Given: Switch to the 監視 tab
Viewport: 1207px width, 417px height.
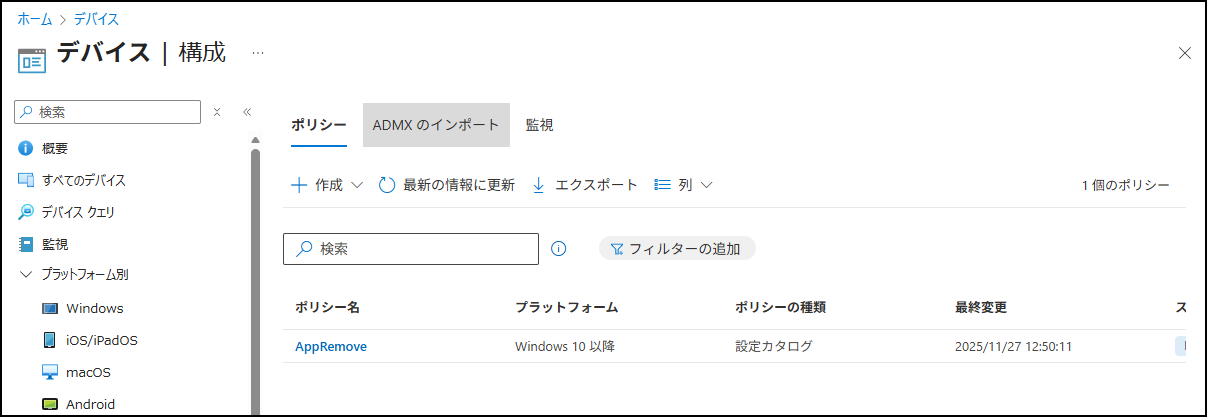Looking at the screenshot, I should pos(539,126).
